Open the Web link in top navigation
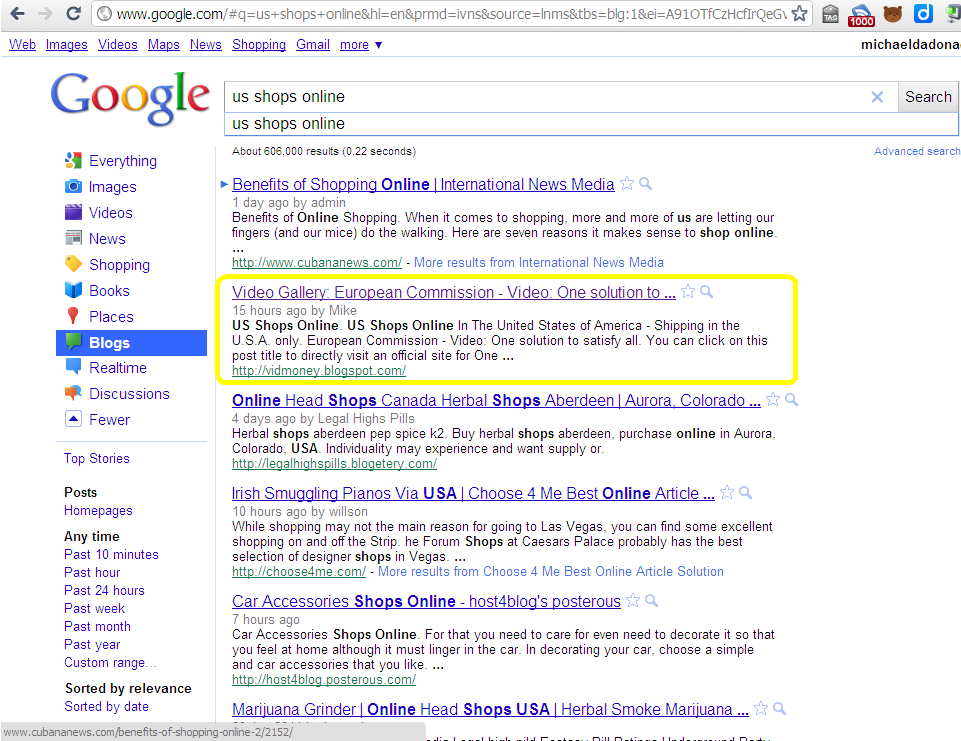961x741 pixels. (x=22, y=45)
